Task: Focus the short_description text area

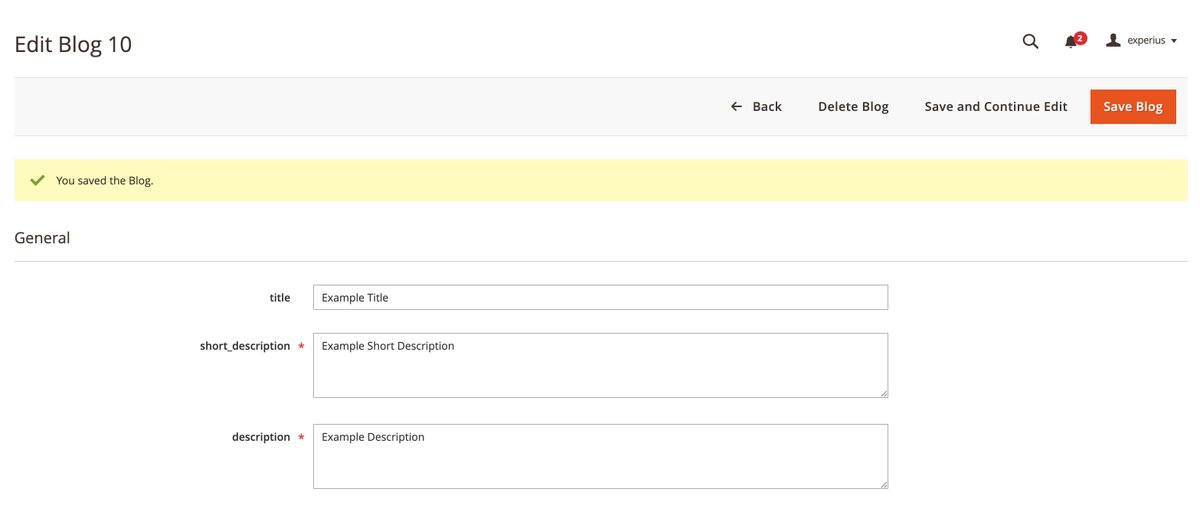Action: pos(600,365)
